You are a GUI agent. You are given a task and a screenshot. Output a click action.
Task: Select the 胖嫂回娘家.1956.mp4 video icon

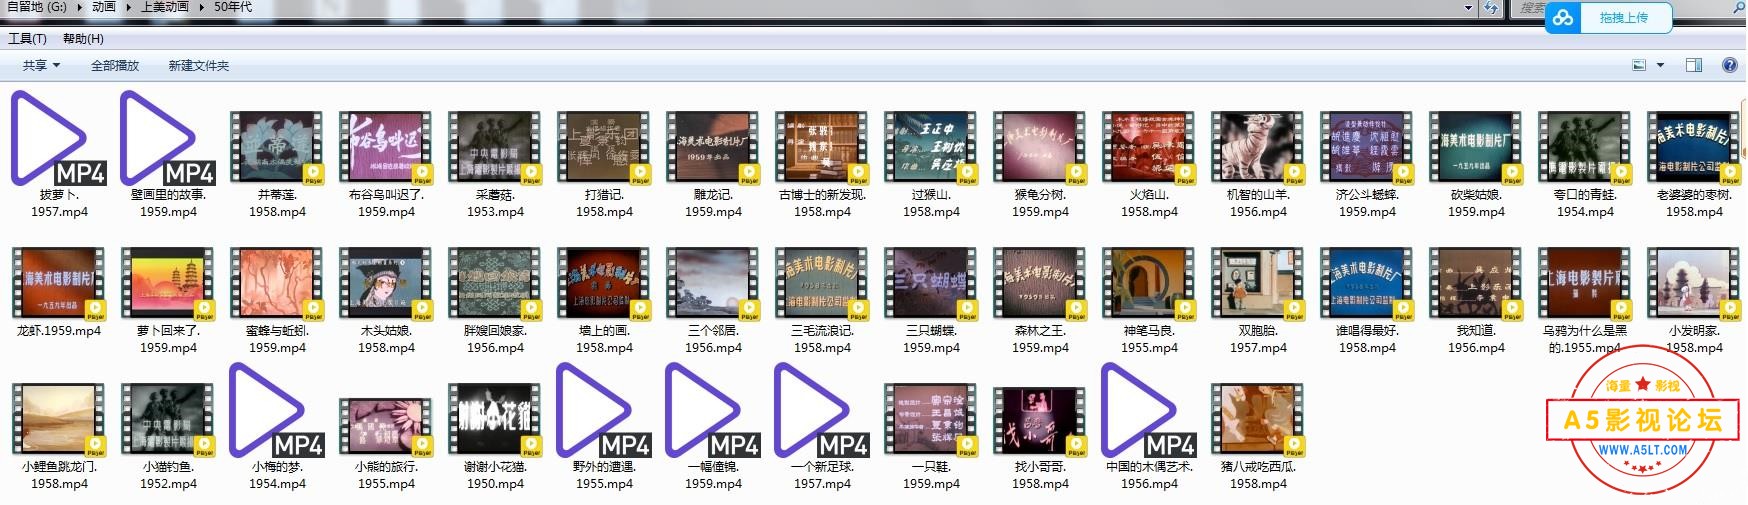(495, 284)
